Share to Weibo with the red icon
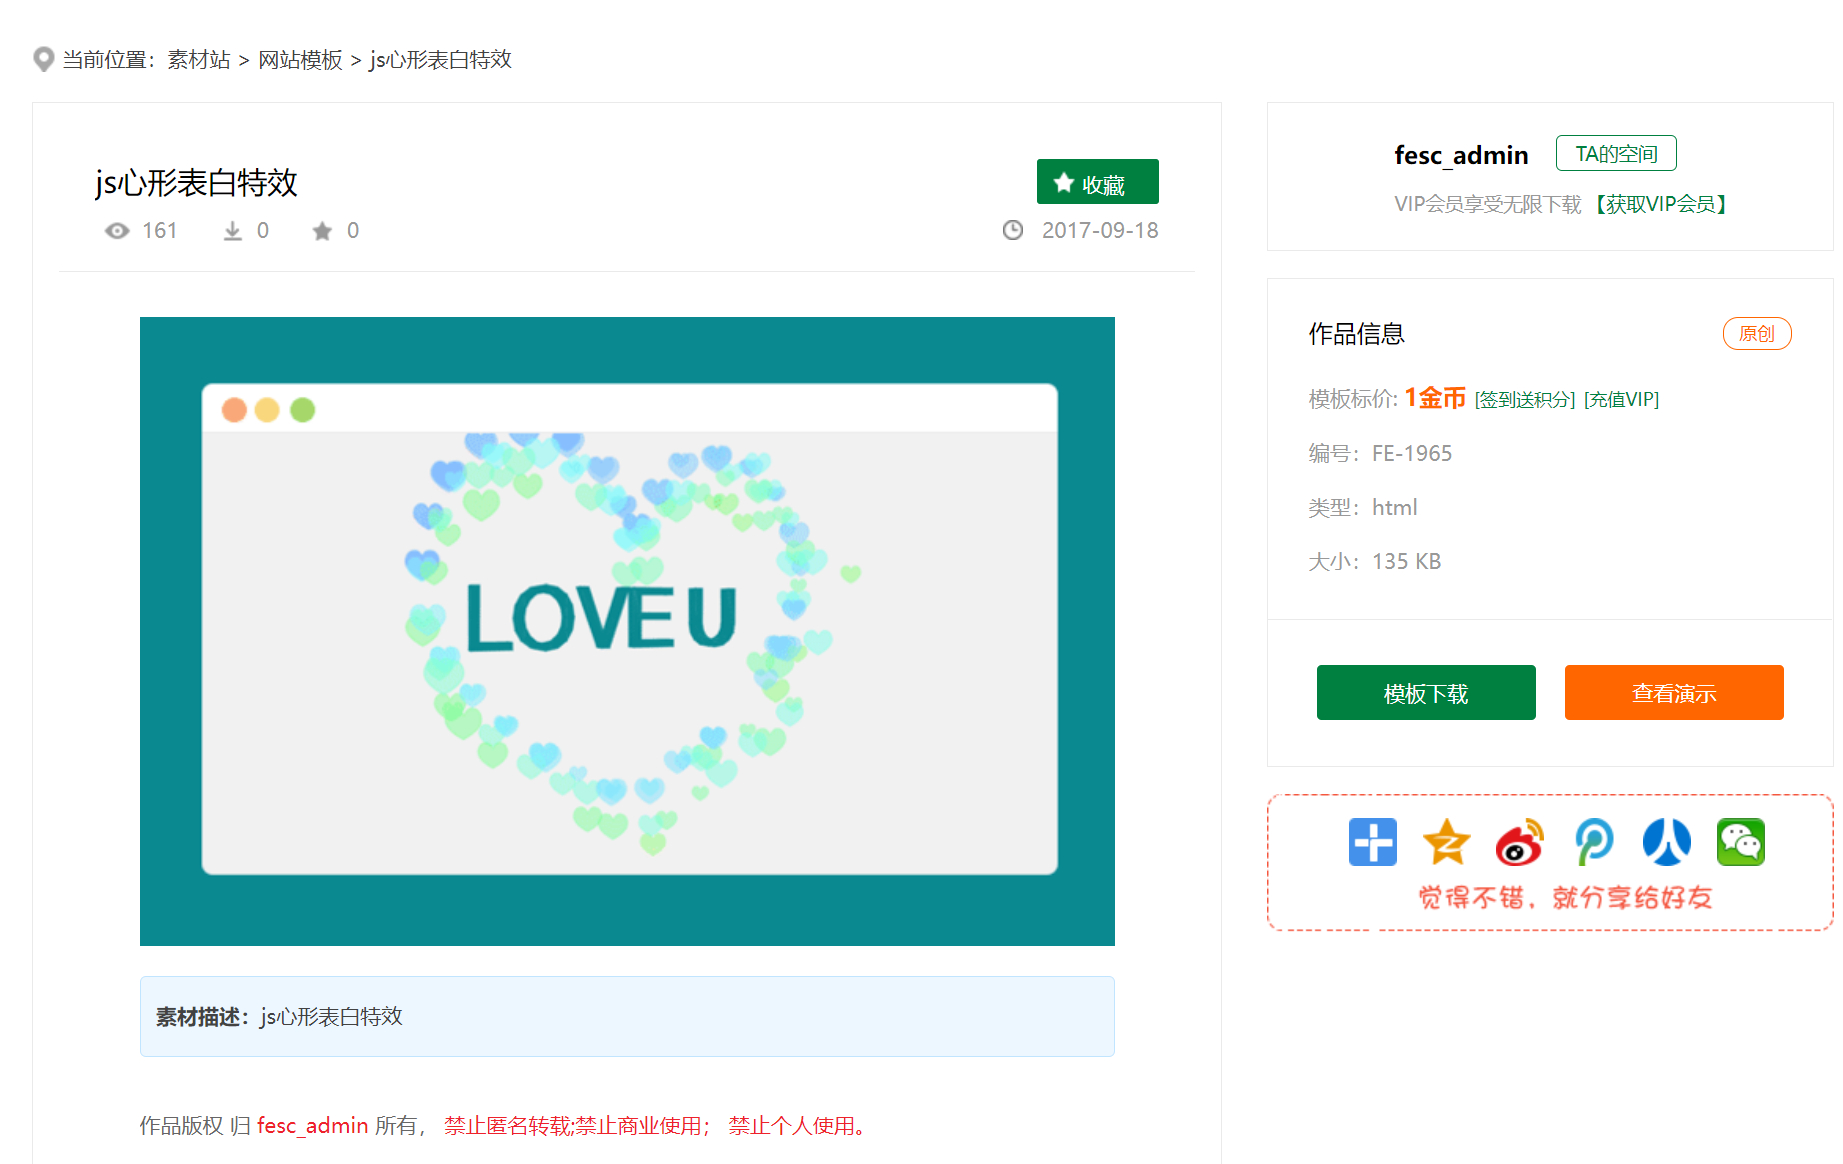The image size is (1843, 1164). tap(1519, 842)
